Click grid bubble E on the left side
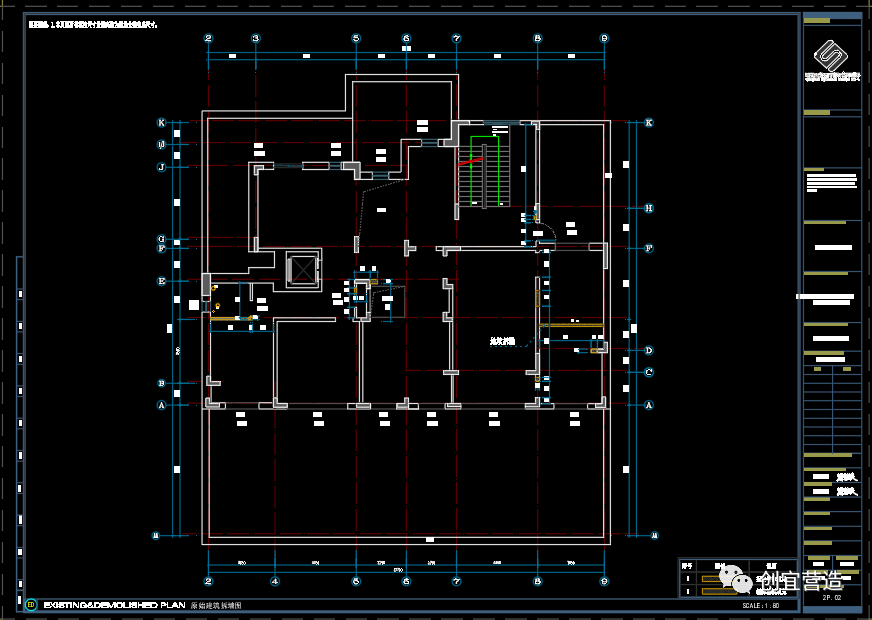872x620 pixels. click(162, 281)
